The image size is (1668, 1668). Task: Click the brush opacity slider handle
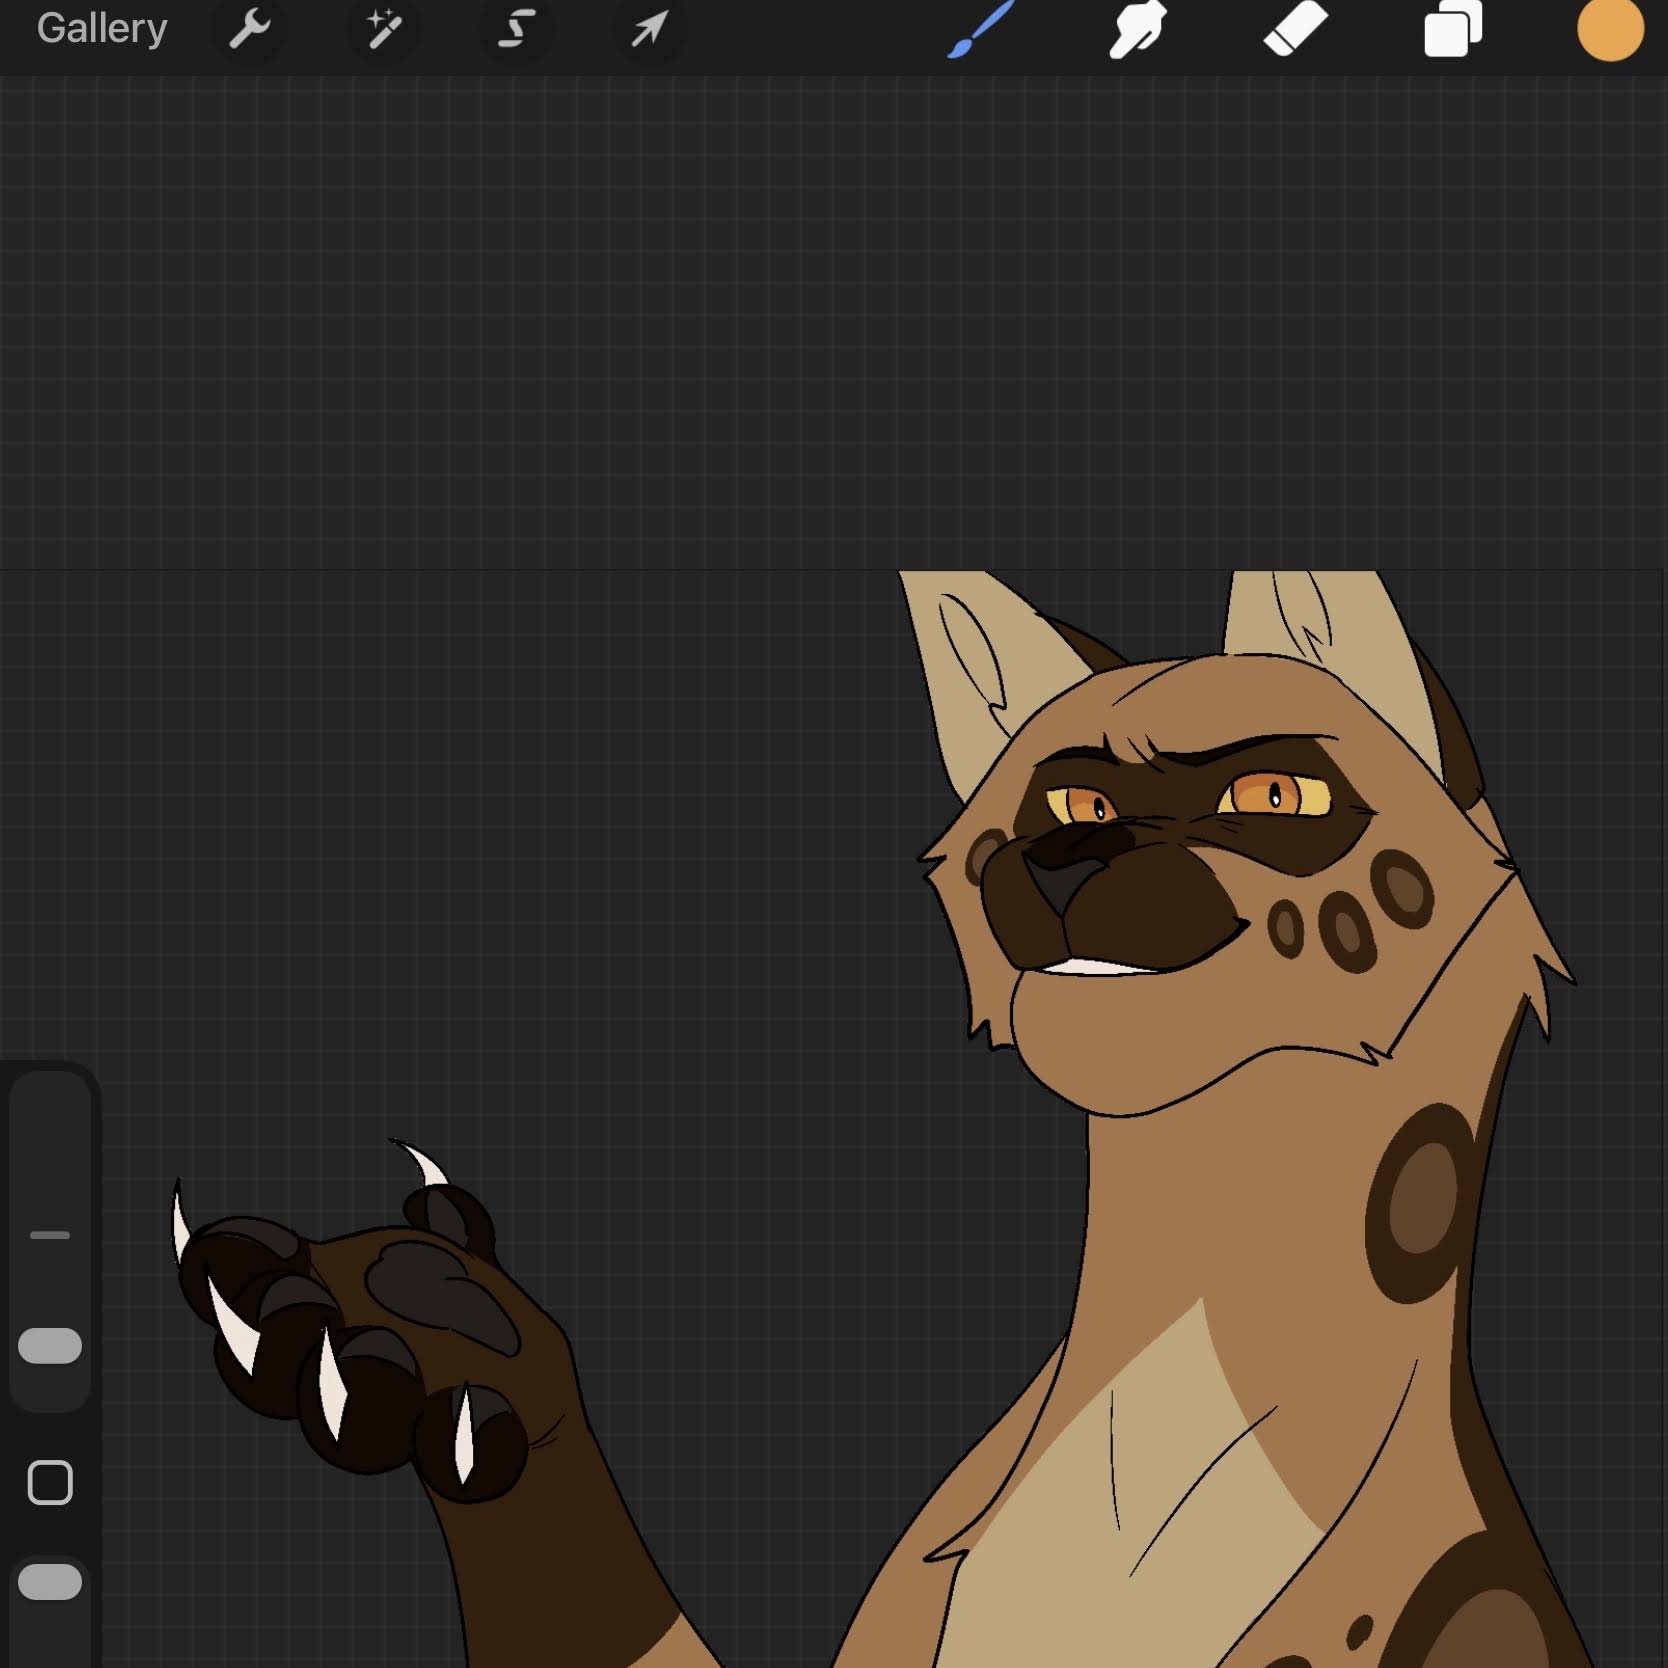tap(50, 1582)
